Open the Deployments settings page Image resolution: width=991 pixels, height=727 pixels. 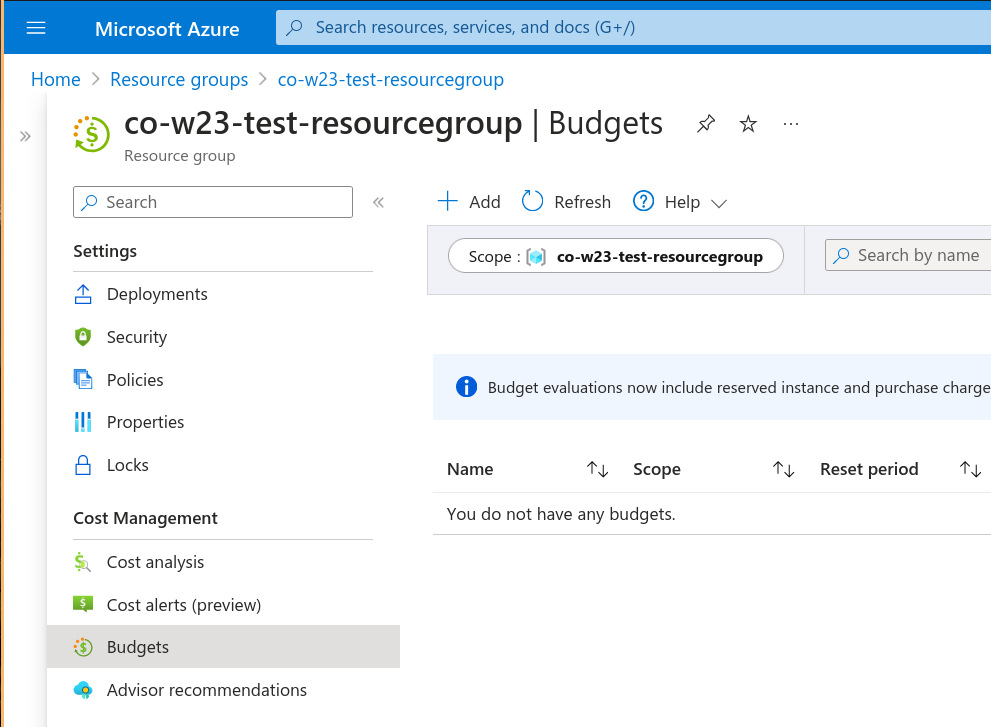(x=156, y=294)
